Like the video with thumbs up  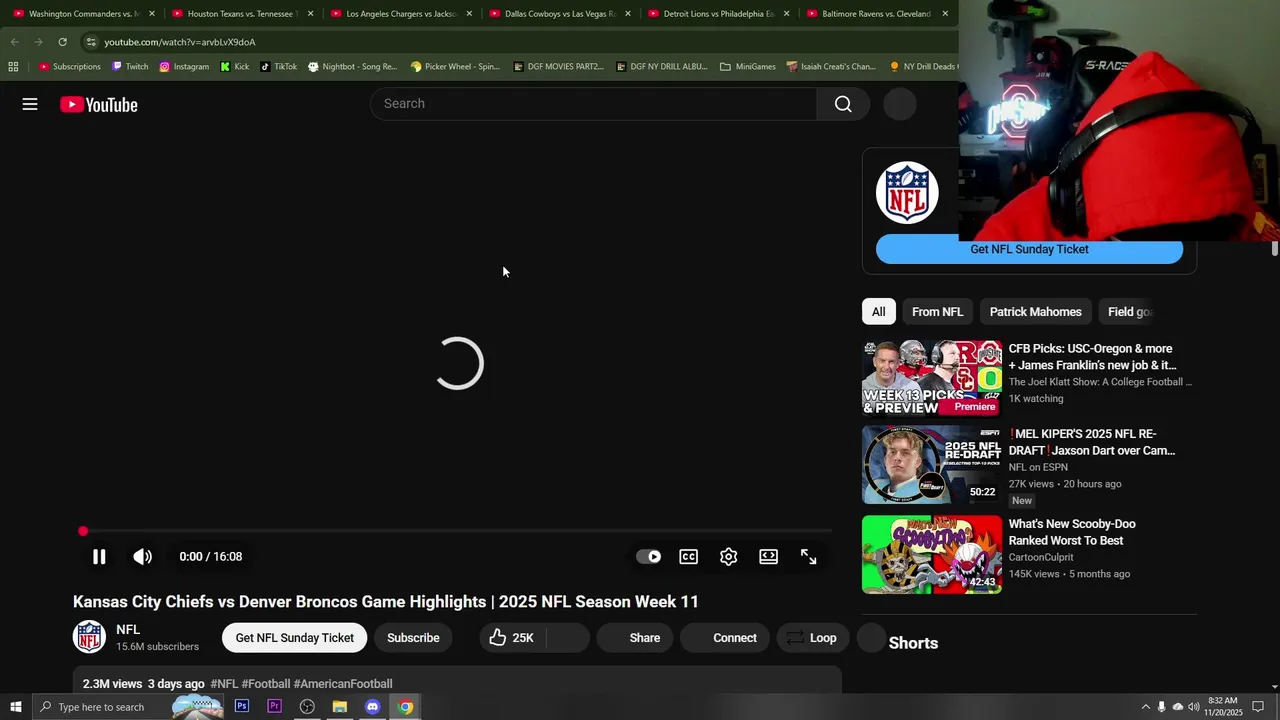tap(512, 638)
